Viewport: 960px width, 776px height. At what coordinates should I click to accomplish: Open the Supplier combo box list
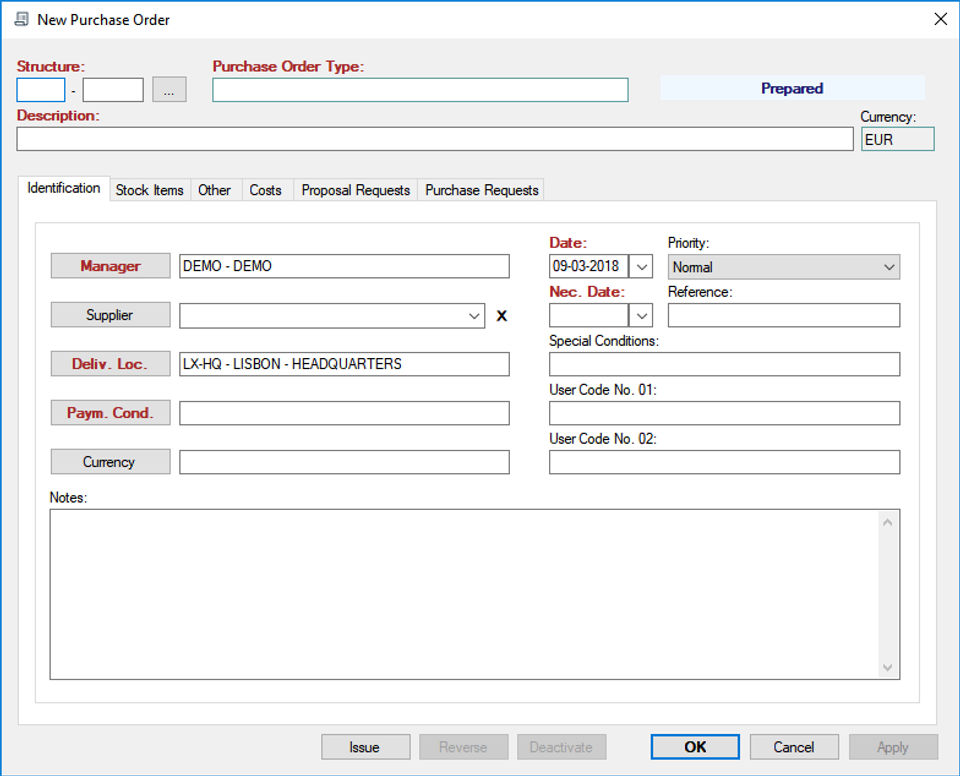click(x=474, y=316)
